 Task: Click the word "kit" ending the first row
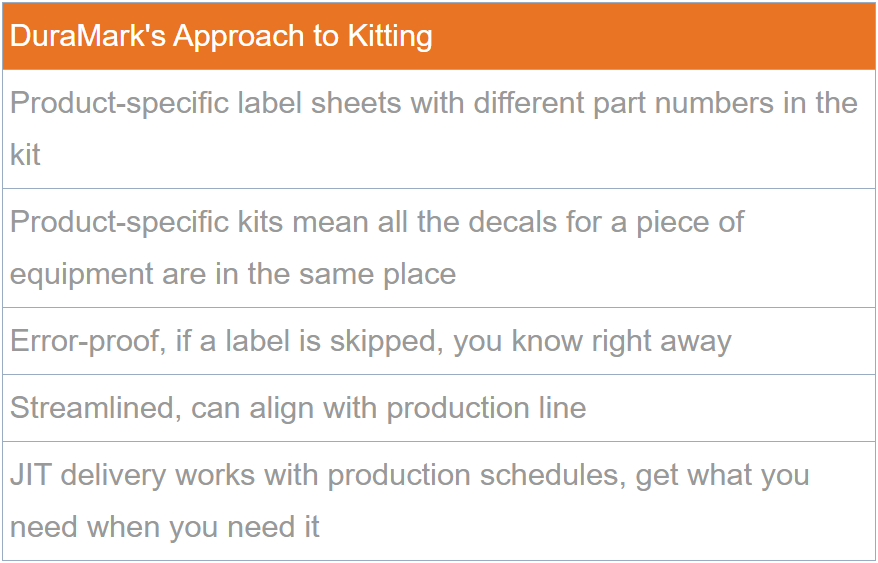[26, 155]
